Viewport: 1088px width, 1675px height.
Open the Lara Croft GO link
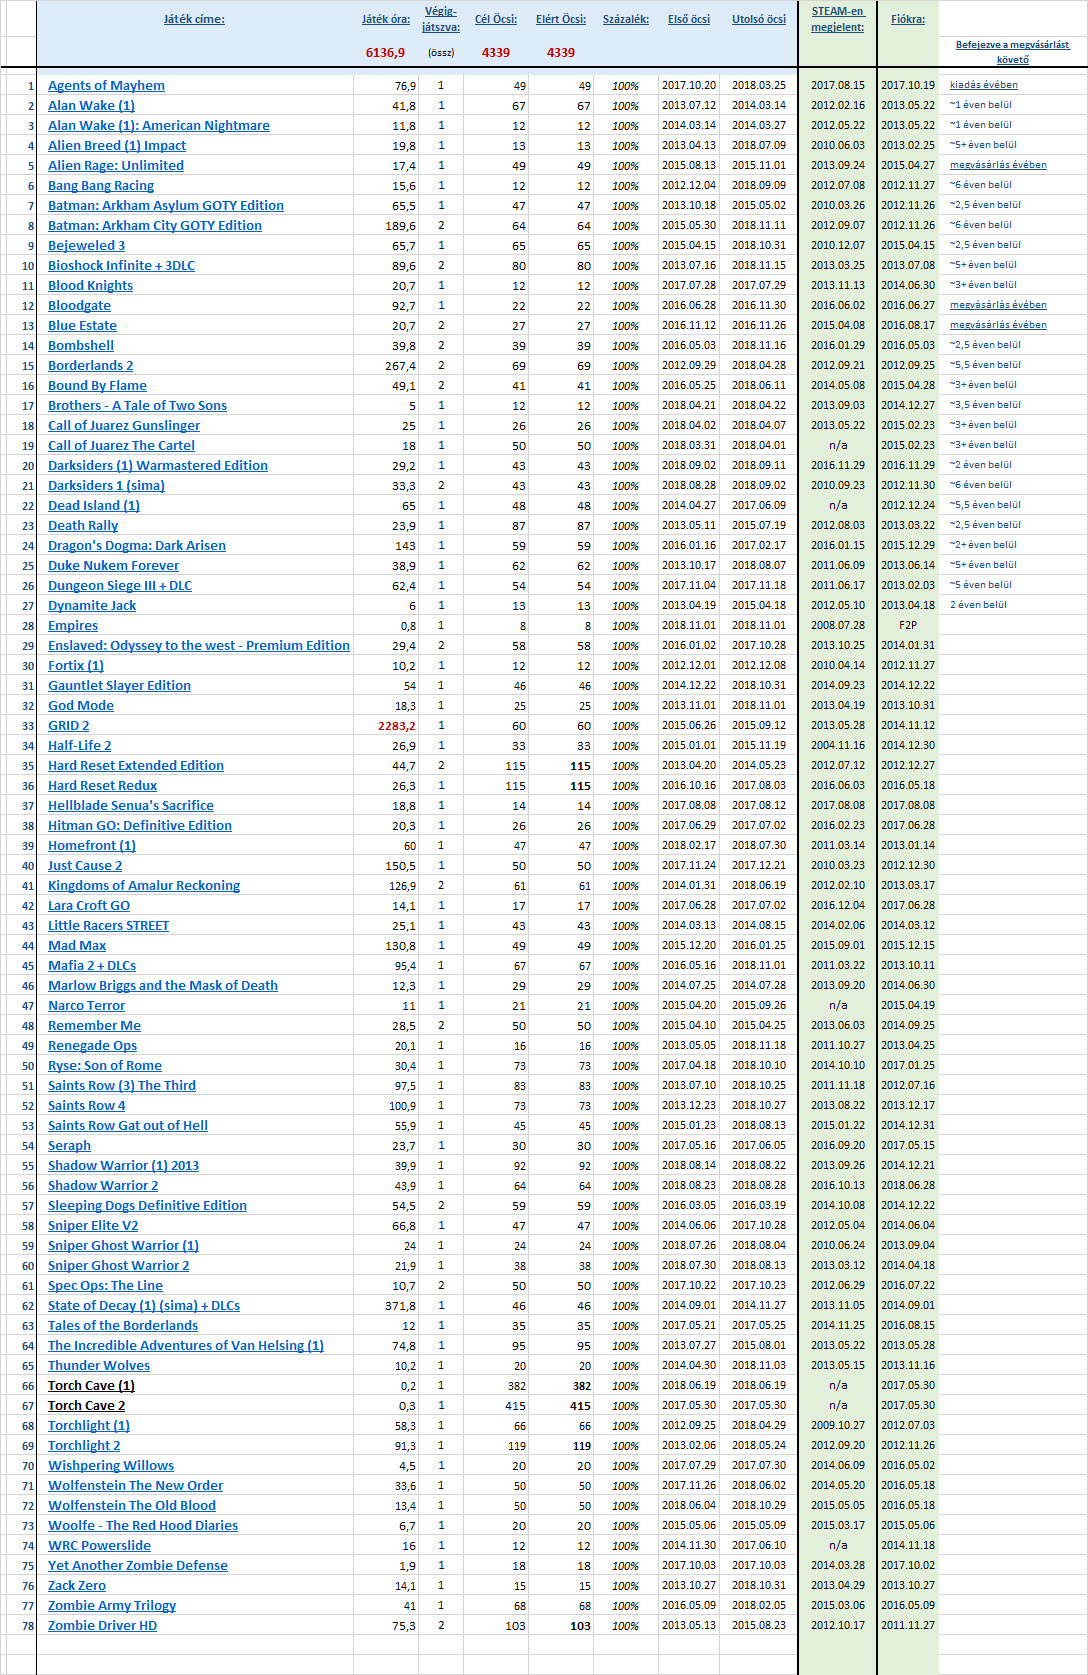89,906
